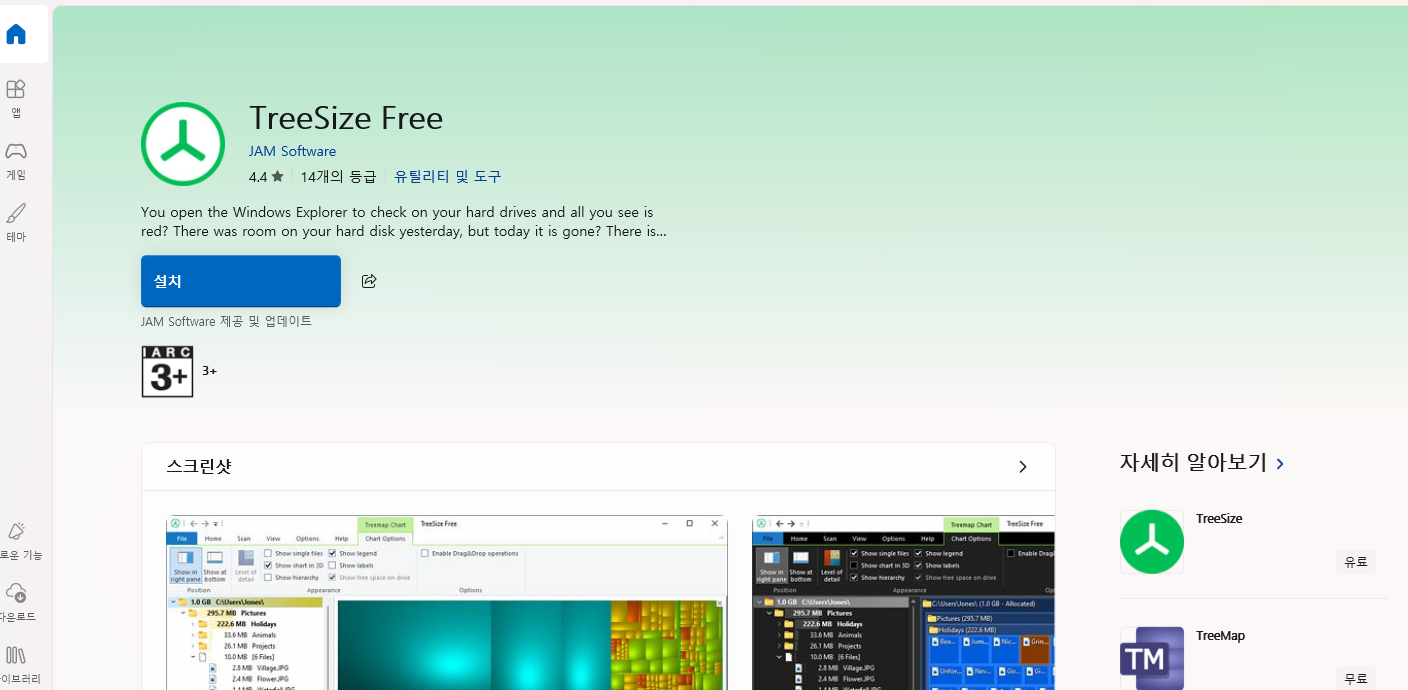Click the share icon next to the Install button
The image size is (1408, 690).
(x=369, y=281)
